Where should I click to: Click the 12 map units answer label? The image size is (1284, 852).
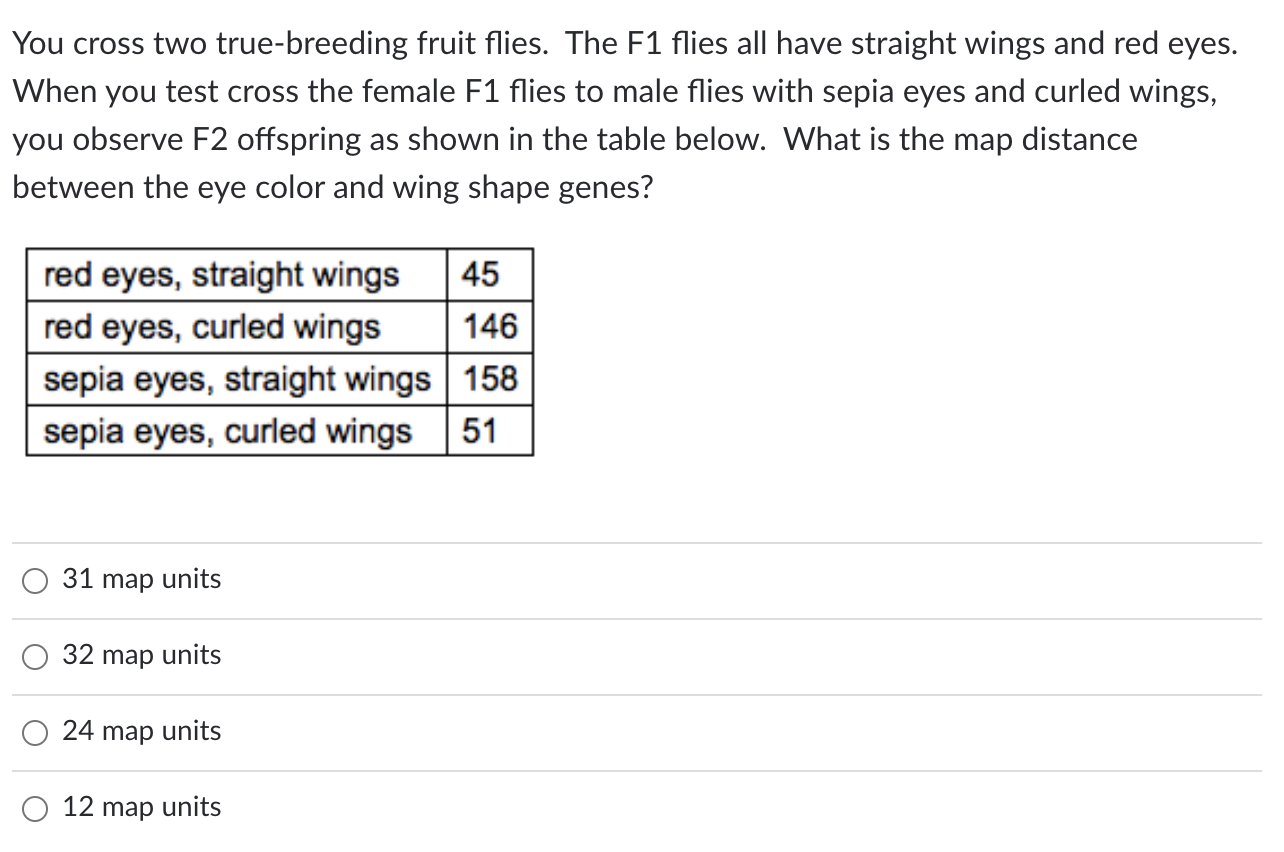141,807
